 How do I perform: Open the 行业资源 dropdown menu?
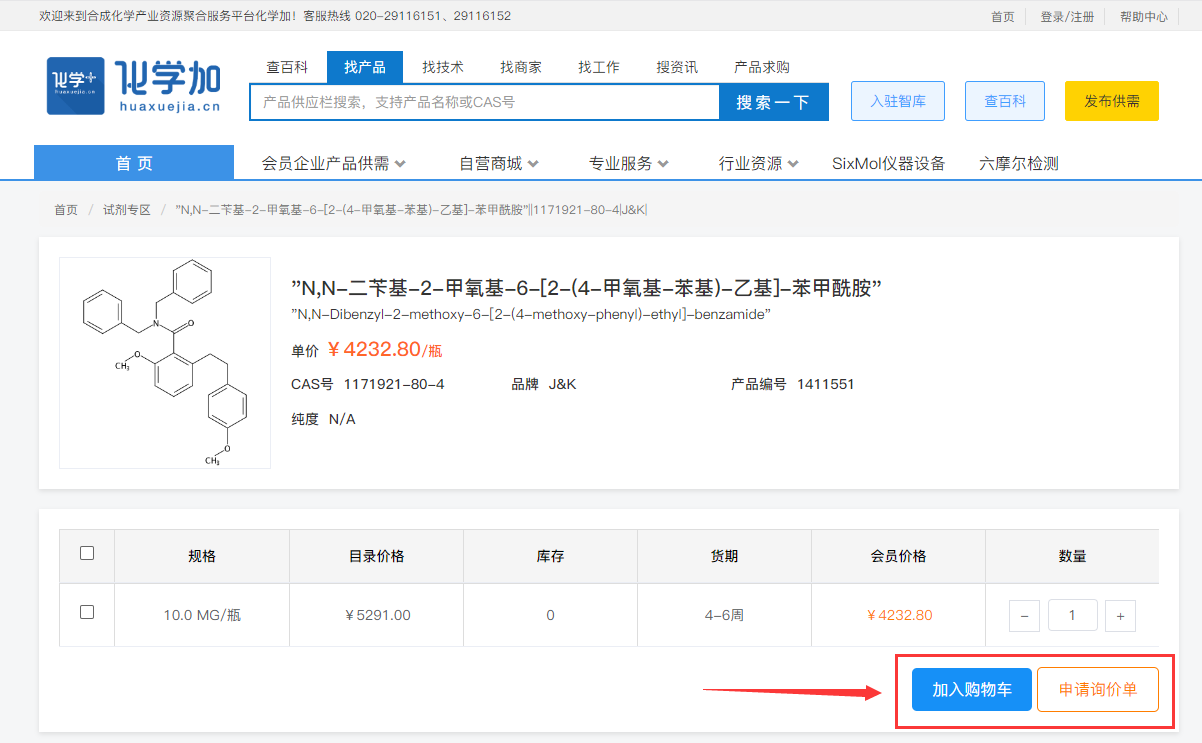[758, 163]
